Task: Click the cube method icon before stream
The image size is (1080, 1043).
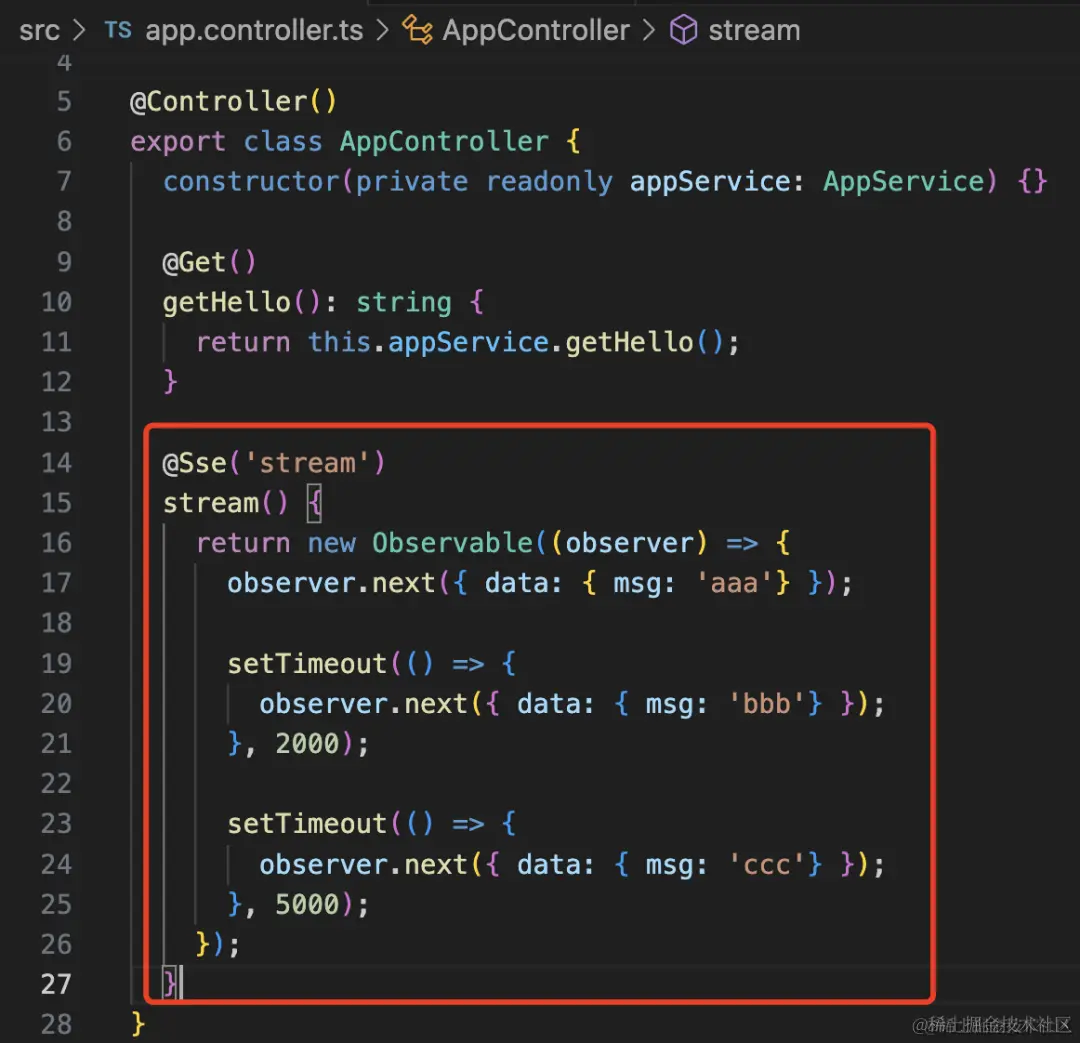Action: point(684,30)
